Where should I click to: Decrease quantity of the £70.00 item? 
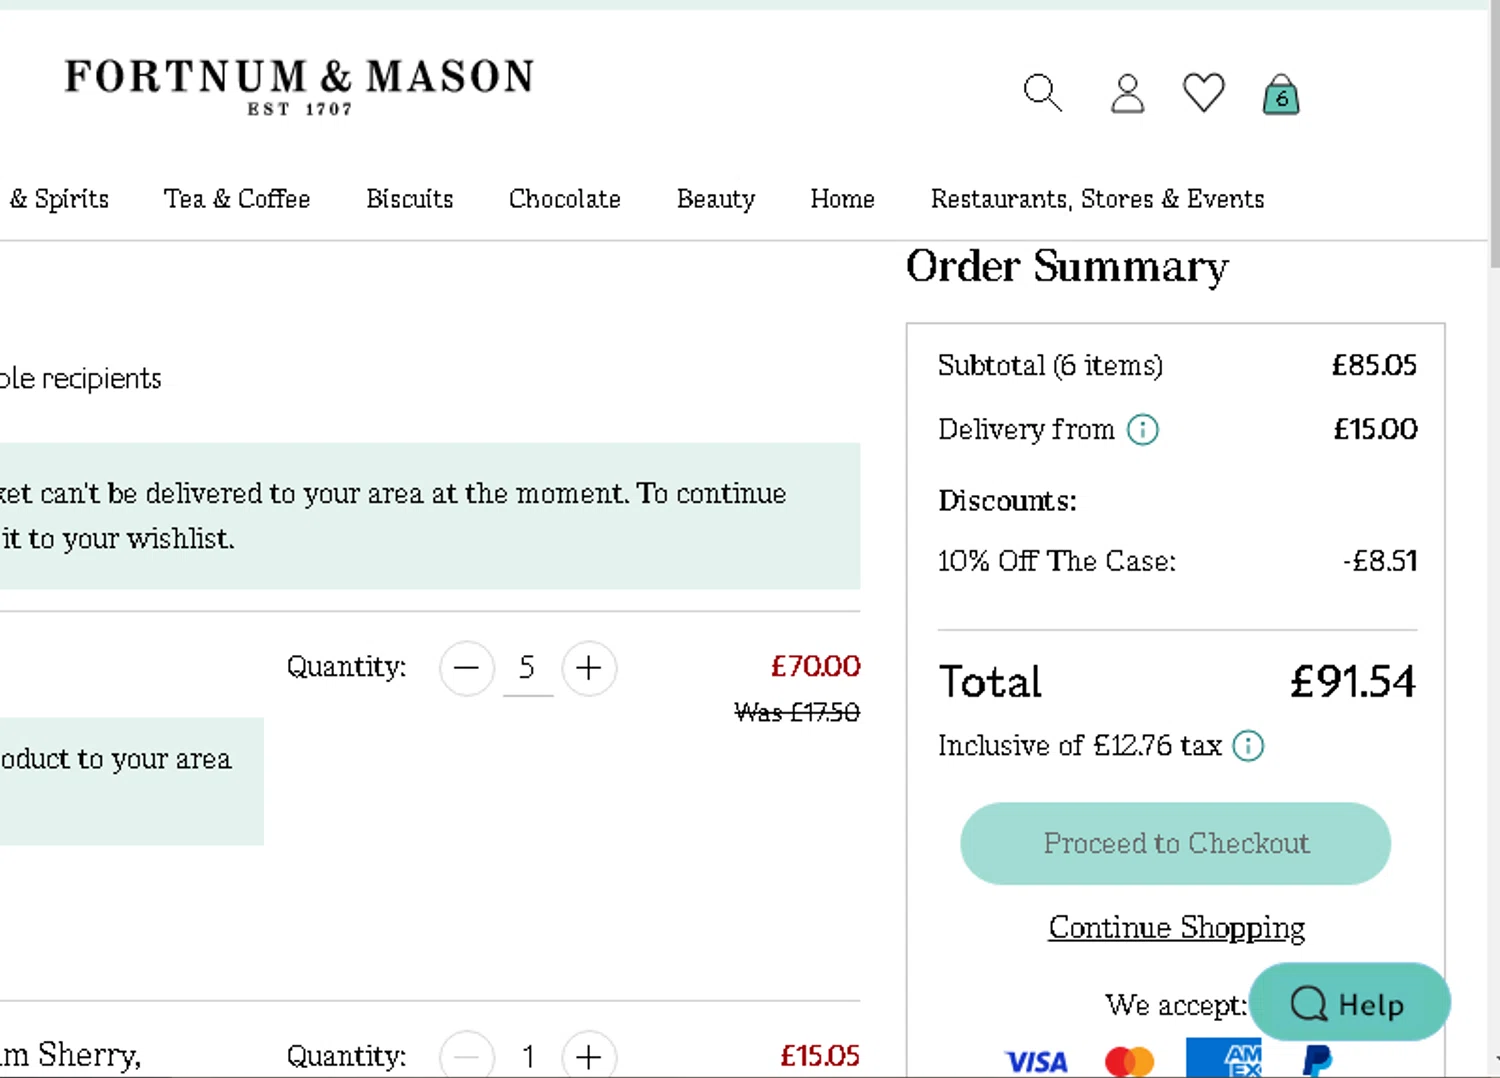pyautogui.click(x=467, y=668)
